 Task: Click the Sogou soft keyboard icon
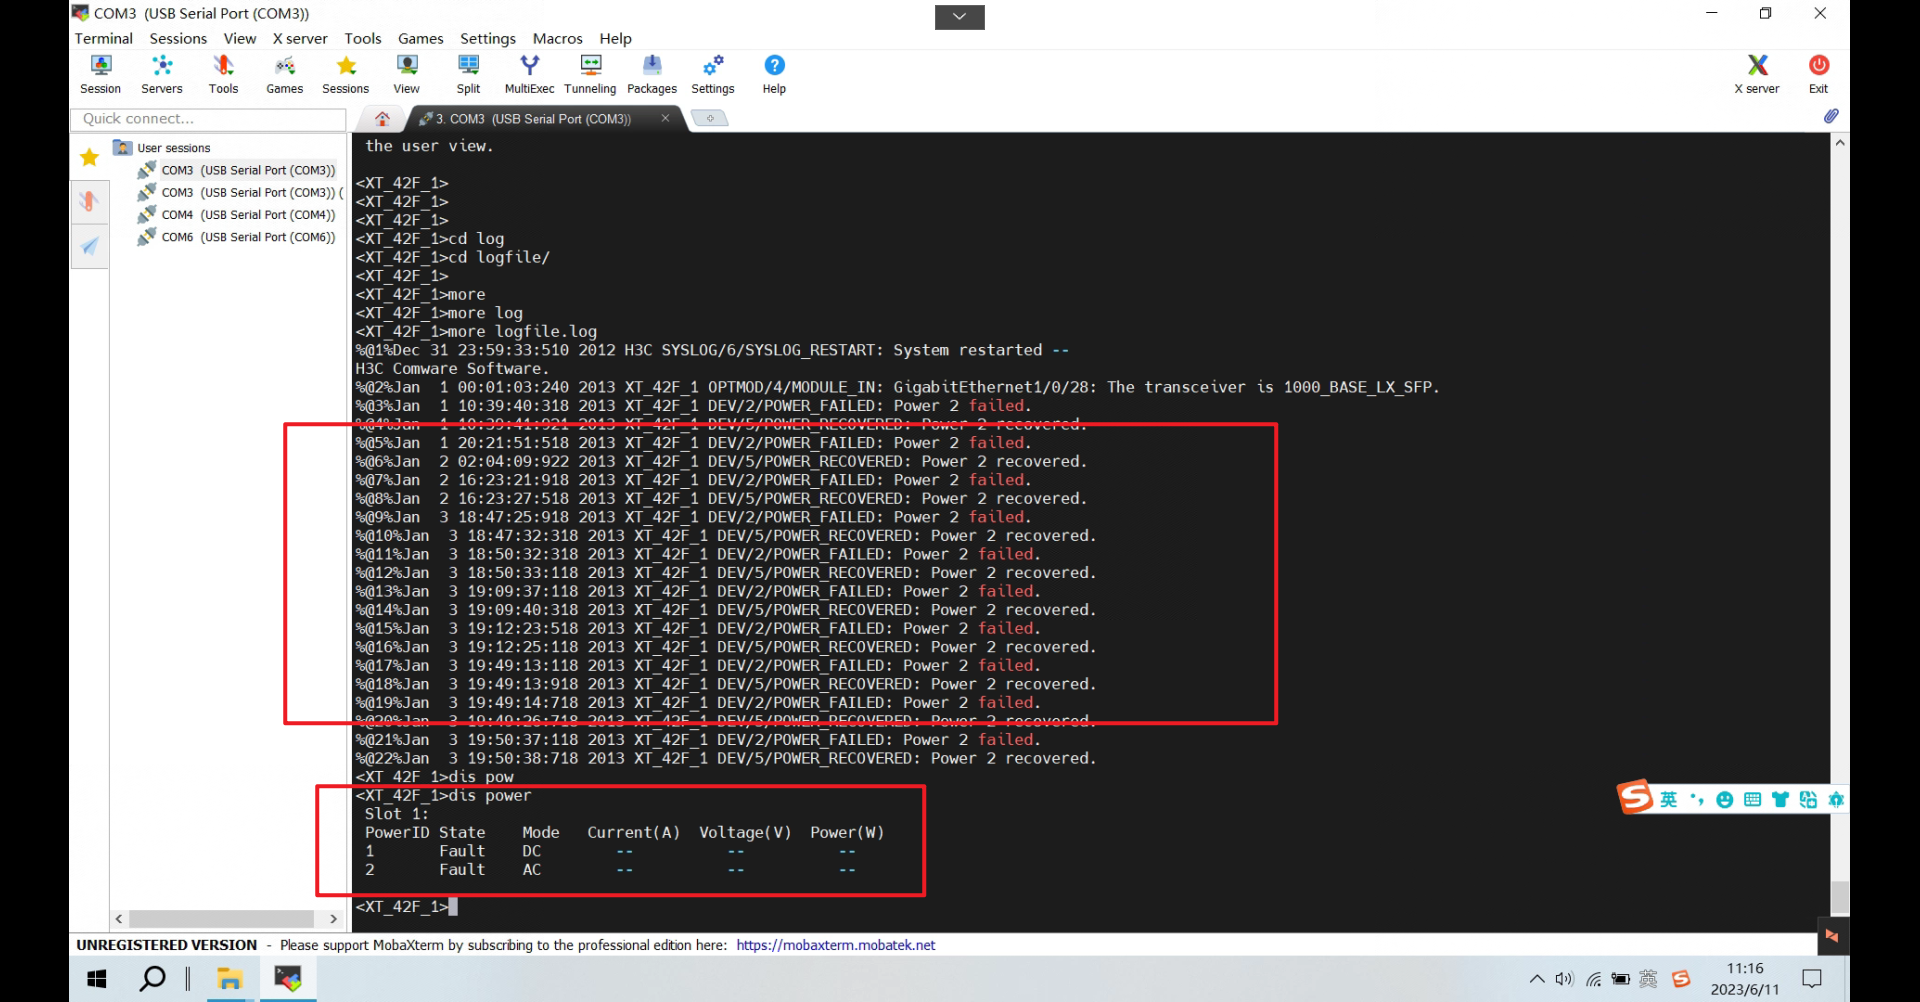(1752, 799)
